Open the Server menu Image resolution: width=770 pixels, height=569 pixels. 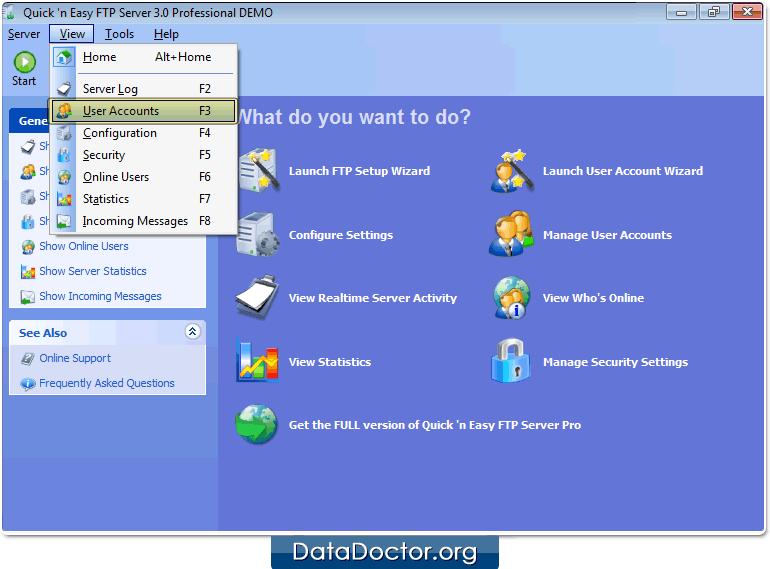point(24,34)
